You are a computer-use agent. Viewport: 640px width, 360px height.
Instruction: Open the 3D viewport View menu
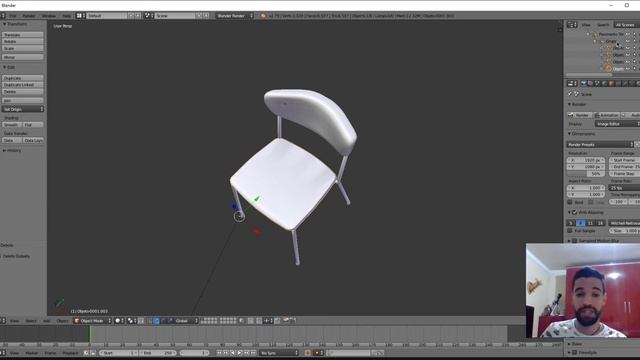(14, 321)
